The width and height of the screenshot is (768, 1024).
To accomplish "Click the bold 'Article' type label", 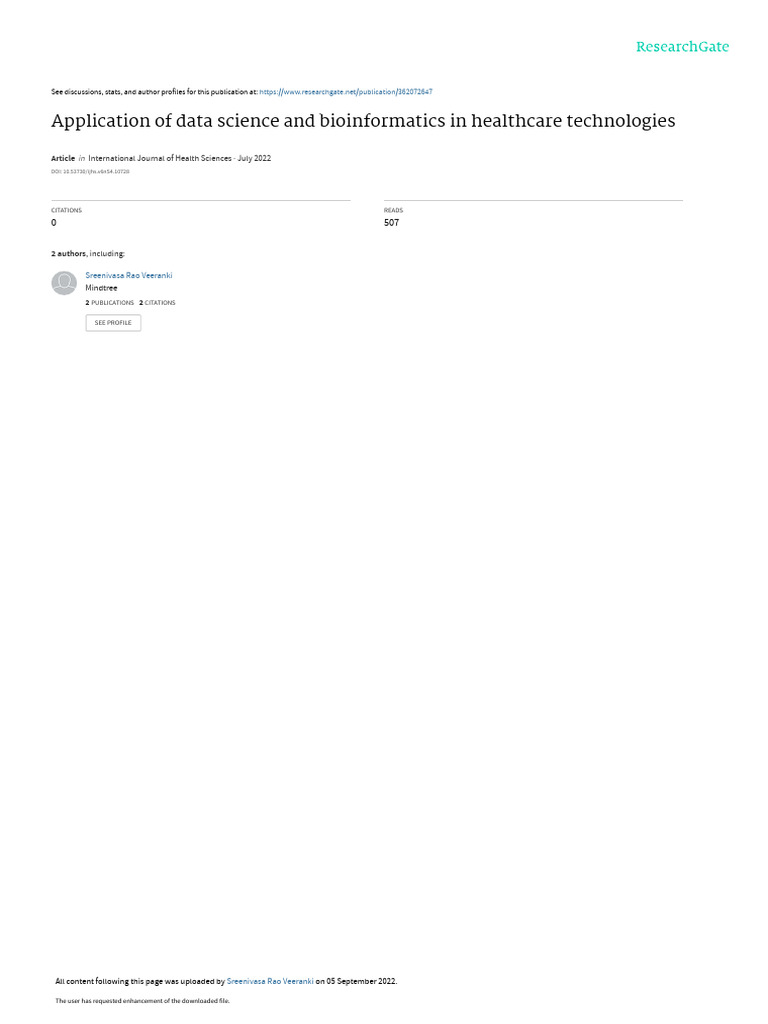I will [63, 158].
